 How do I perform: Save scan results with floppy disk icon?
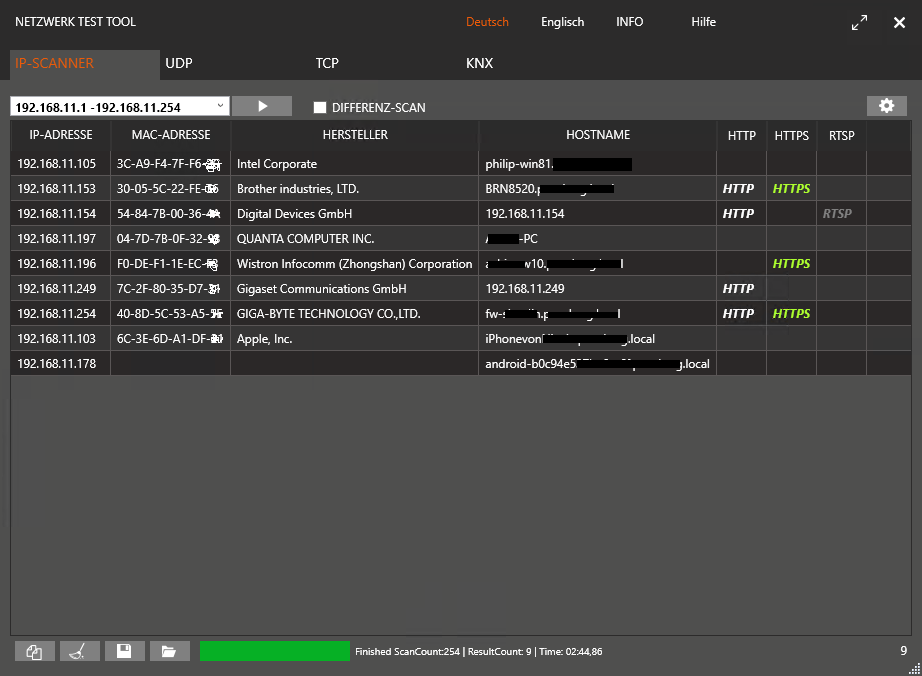click(125, 652)
